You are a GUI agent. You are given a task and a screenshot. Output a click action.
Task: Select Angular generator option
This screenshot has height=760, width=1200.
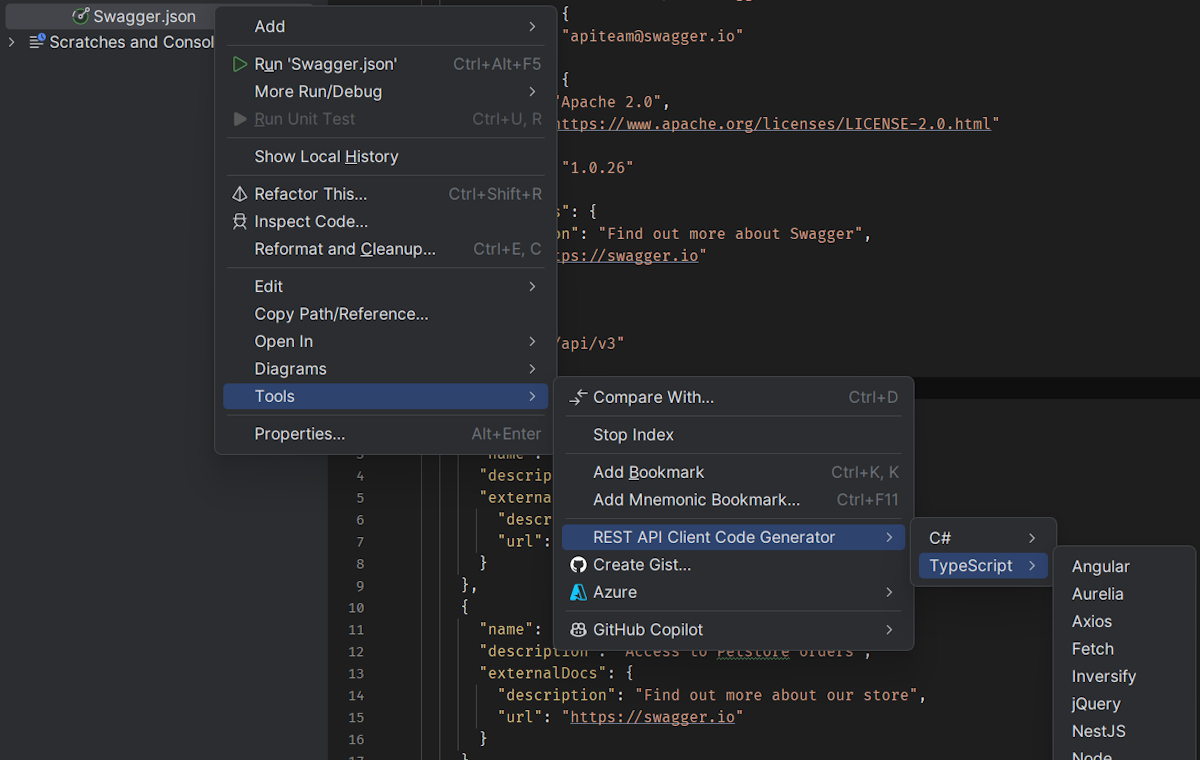(1100, 566)
